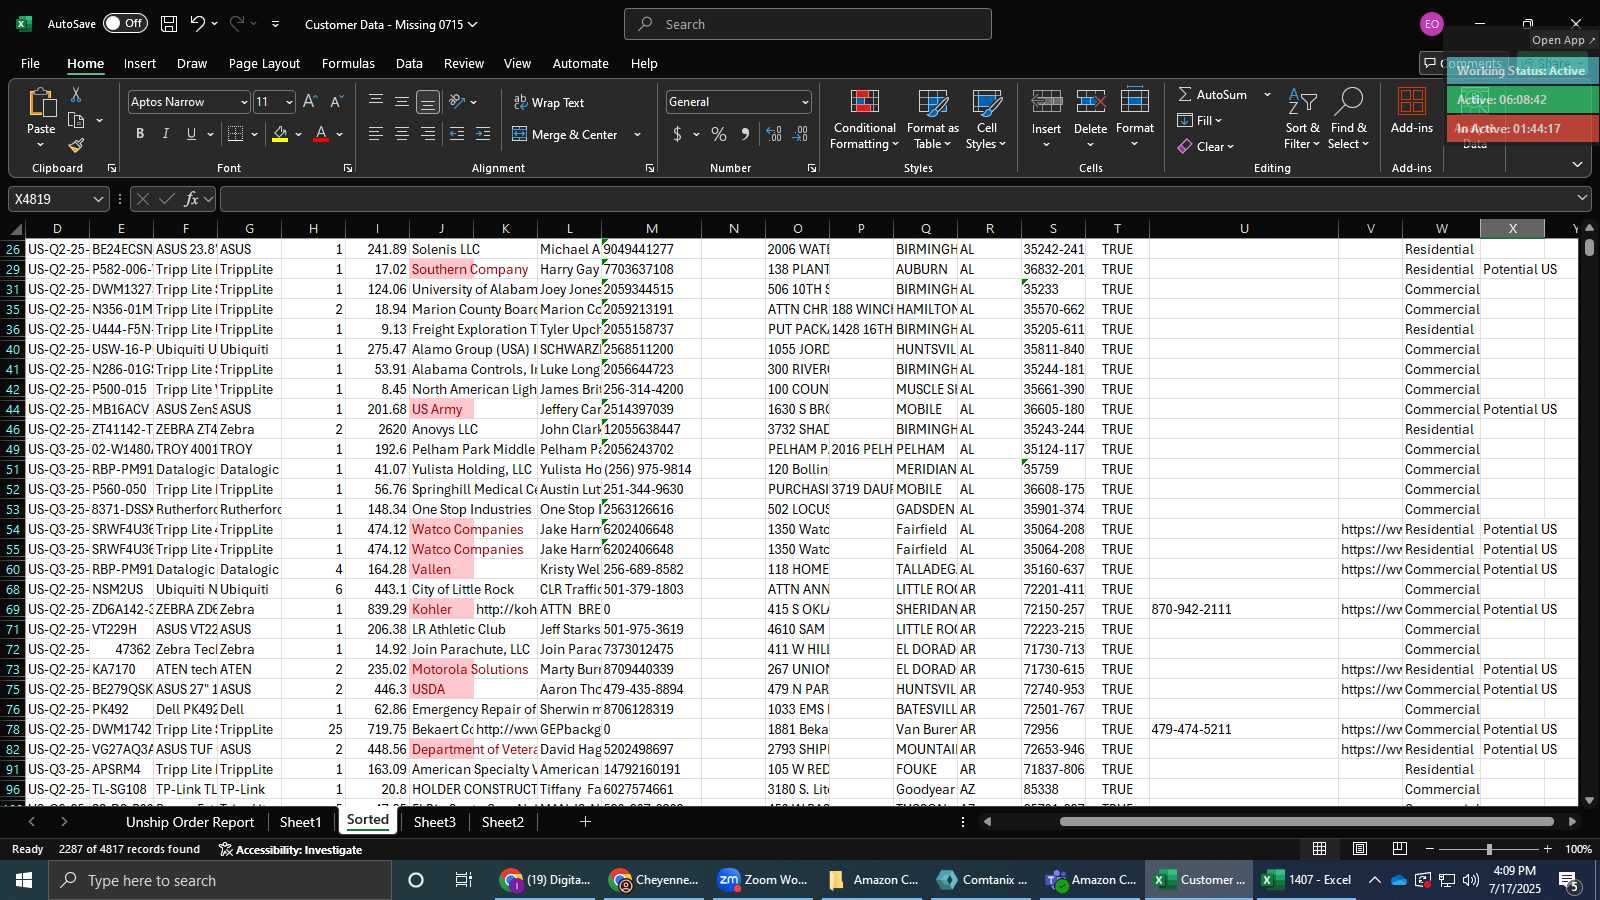
Task: Expand the formula bar
Action: pyautogui.click(x=1582, y=199)
